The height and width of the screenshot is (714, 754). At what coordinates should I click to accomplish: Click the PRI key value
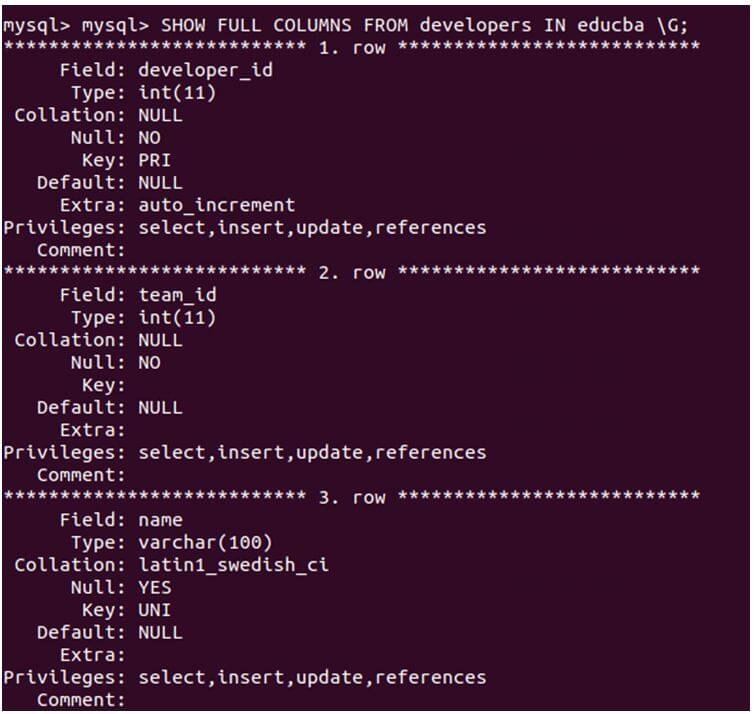pos(155,160)
